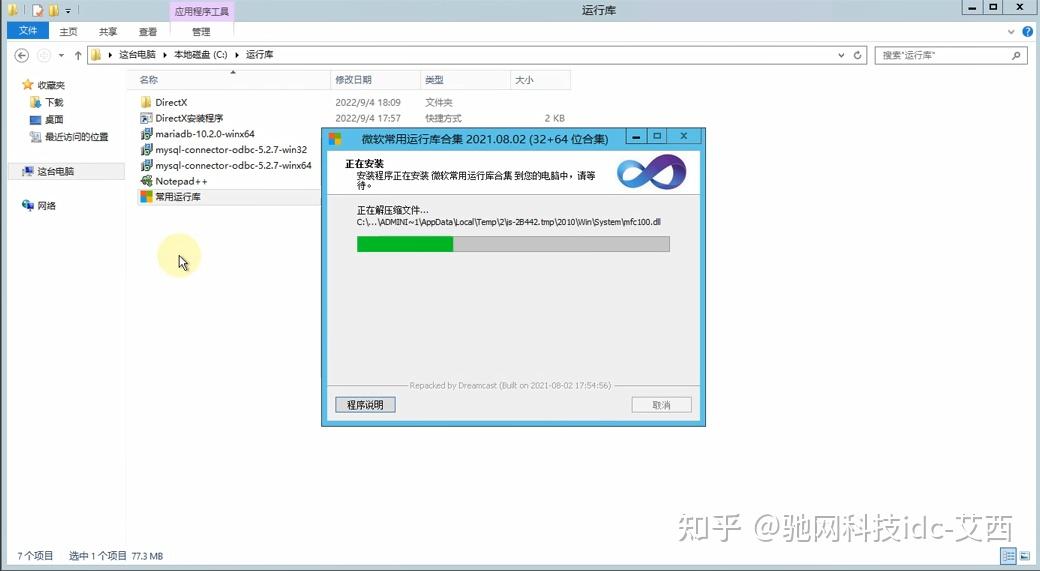This screenshot has width=1040, height=571.
Task: Click 这台电脑 in the address bar
Action: tap(137, 55)
